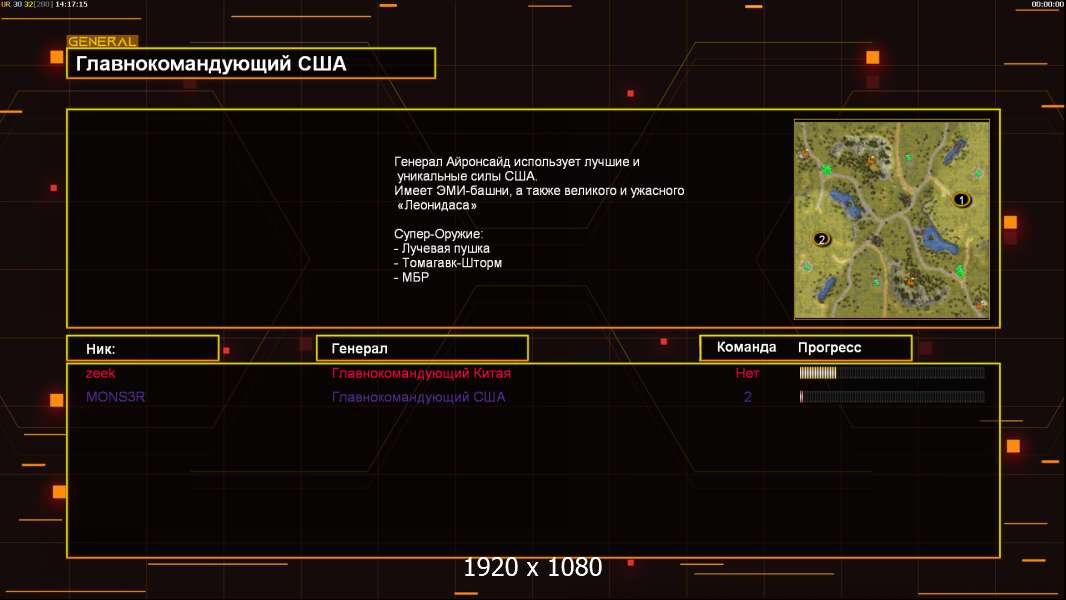Click the Команда column header
The image size is (1066, 600).
pos(746,347)
